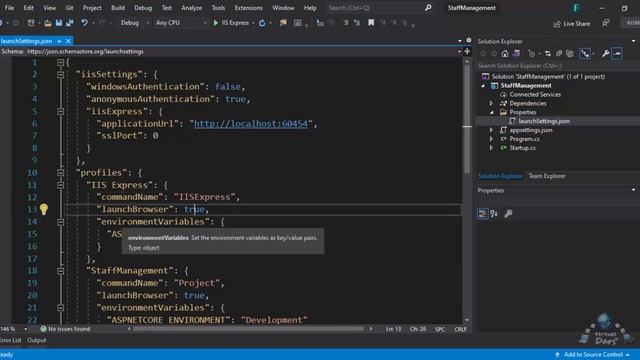Collapse the Properties folder node

(x=491, y=113)
